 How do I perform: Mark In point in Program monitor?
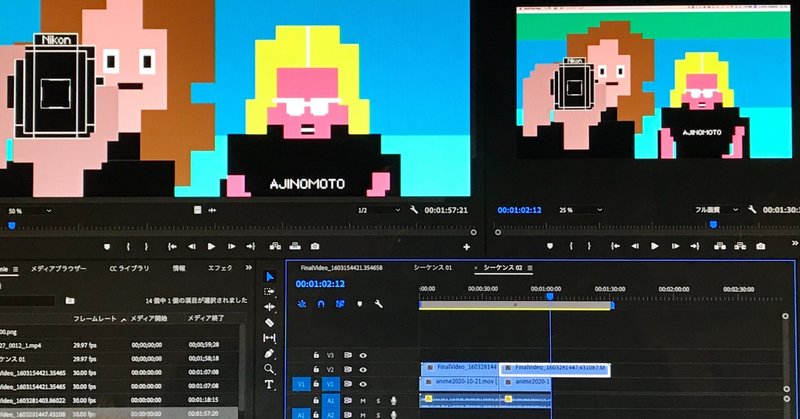[571, 246]
